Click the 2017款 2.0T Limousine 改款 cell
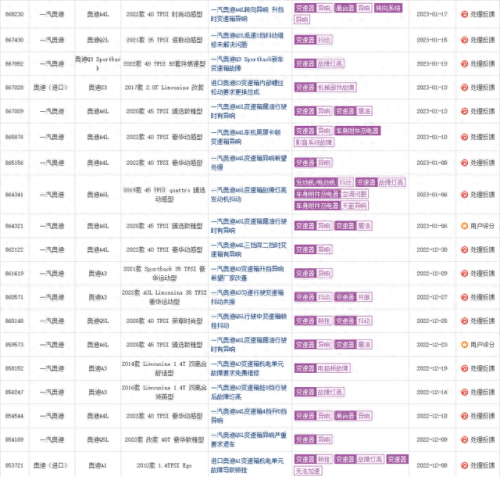Viewport: 500px width, 477px height. coord(164,87)
